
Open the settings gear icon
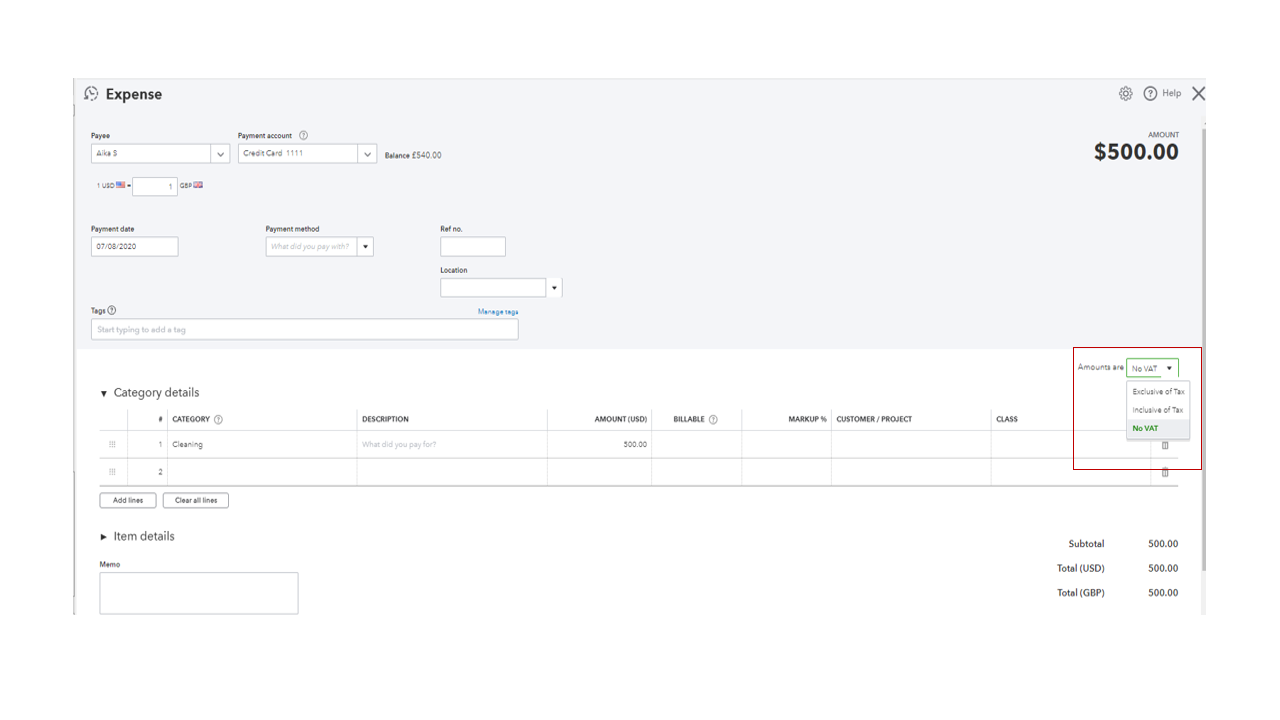click(1125, 93)
